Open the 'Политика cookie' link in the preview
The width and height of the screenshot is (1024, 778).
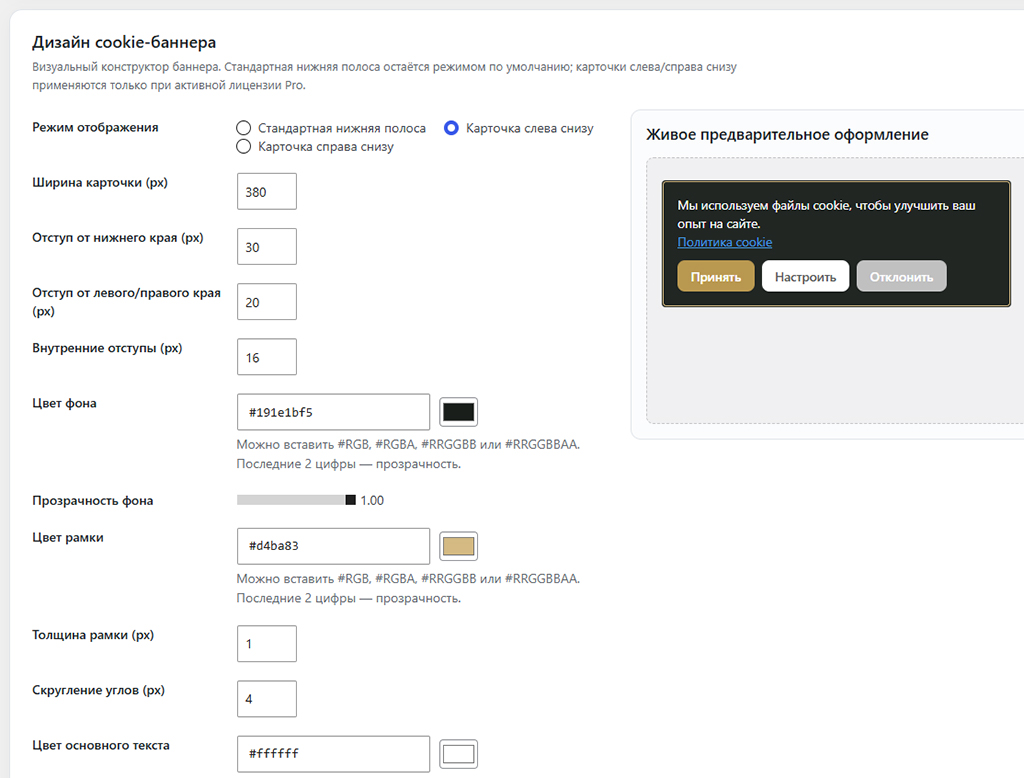(x=724, y=242)
